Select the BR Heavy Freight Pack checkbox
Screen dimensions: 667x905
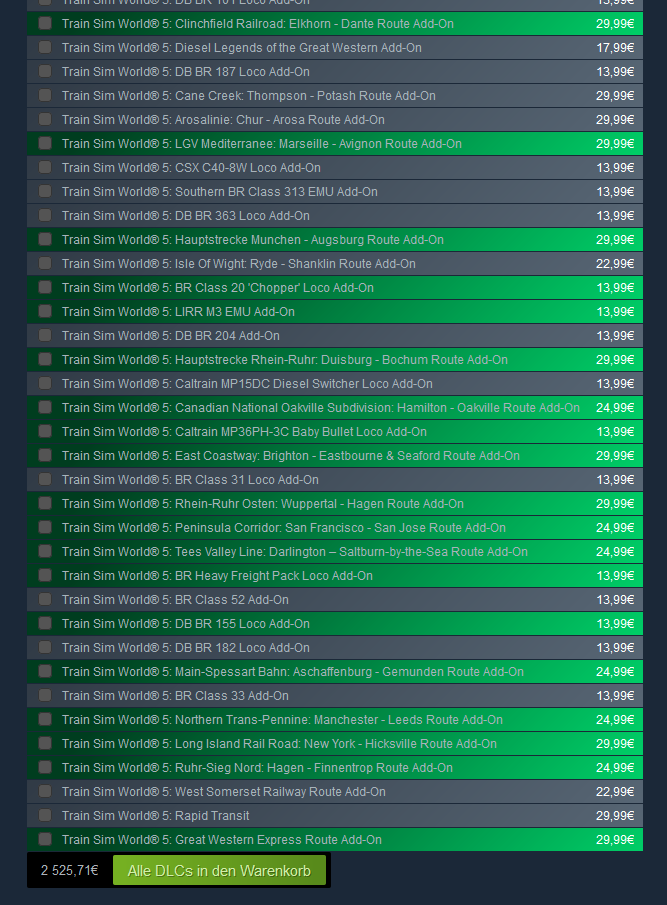45,575
